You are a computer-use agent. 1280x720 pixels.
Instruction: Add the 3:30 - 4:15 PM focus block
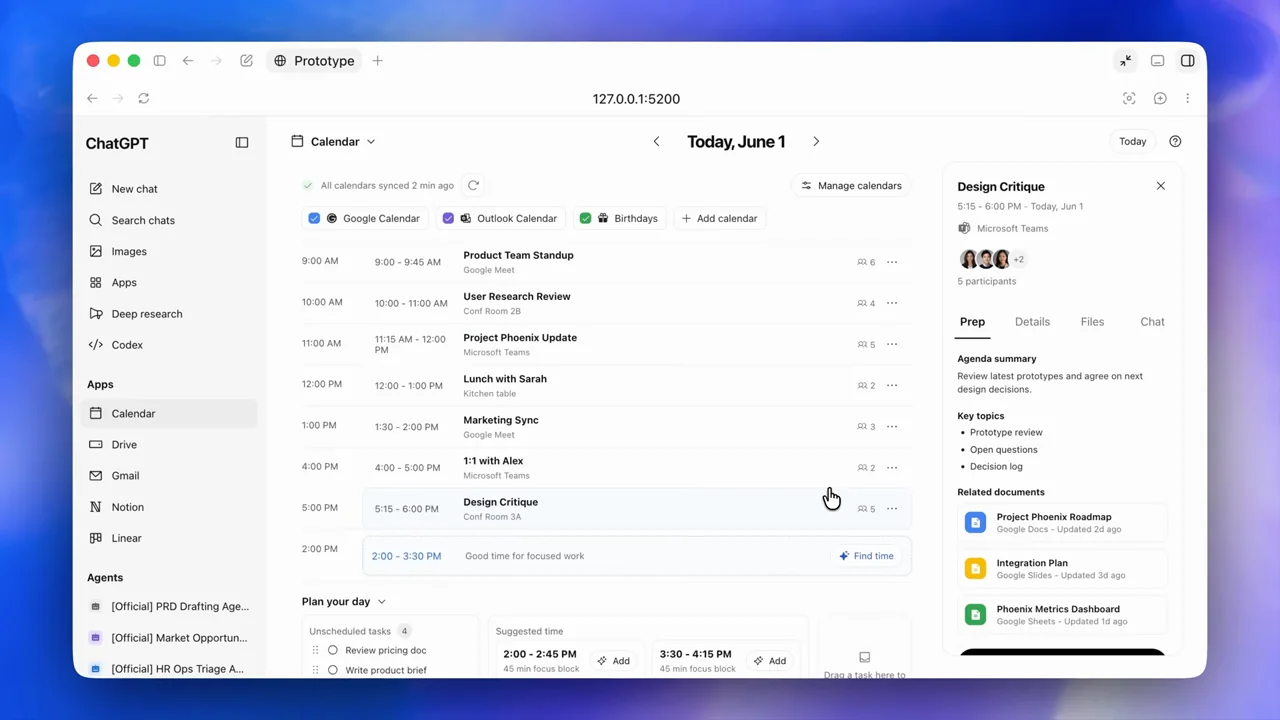click(x=770, y=661)
